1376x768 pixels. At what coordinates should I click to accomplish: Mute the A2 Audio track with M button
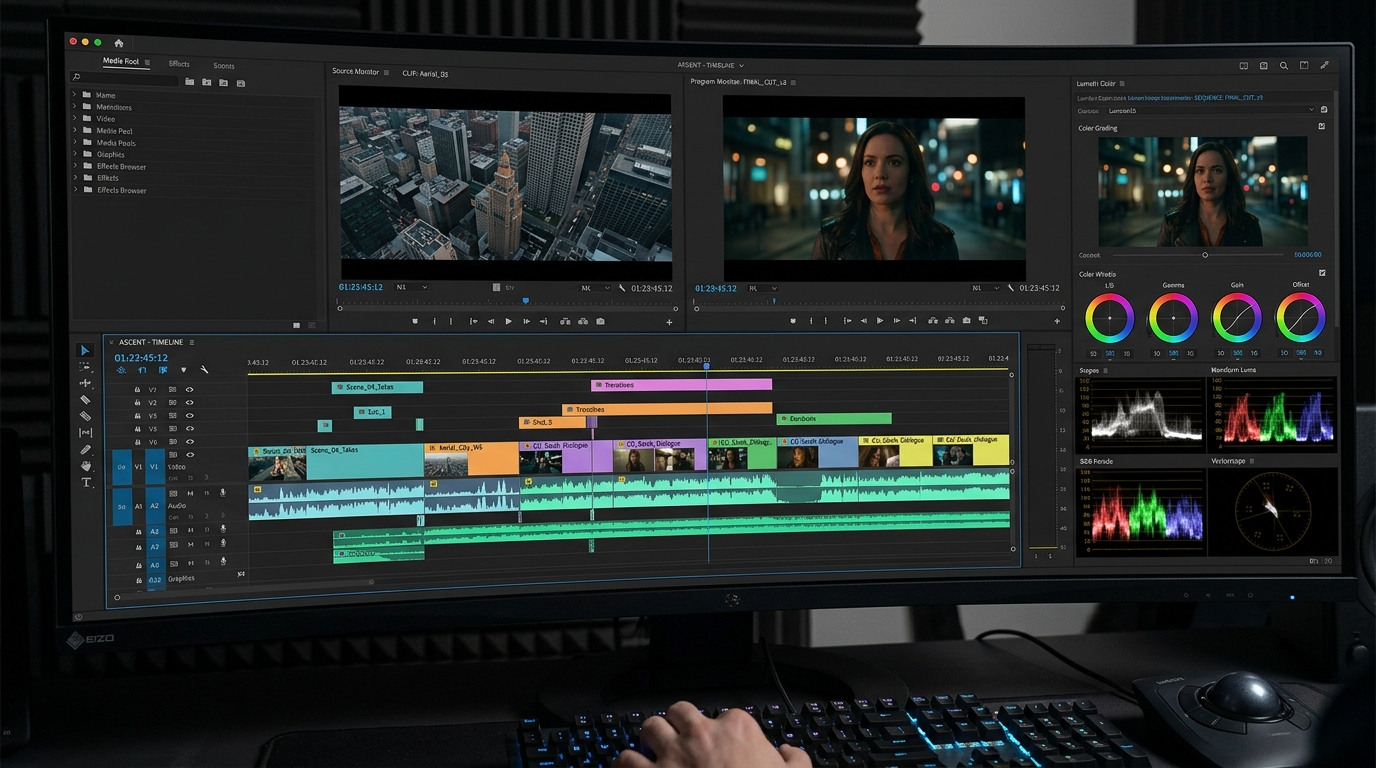tap(190, 493)
